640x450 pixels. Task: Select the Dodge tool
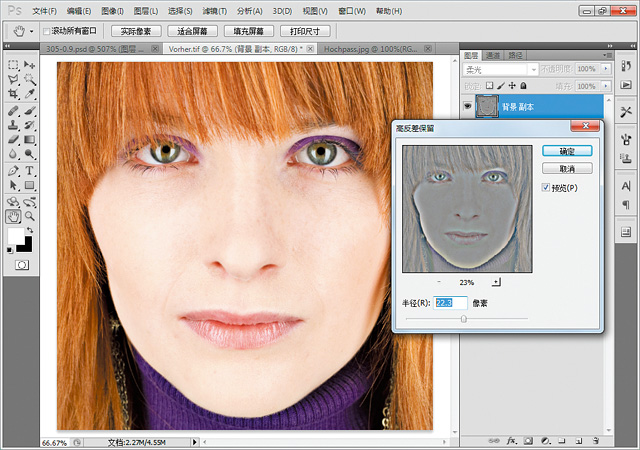[29, 154]
